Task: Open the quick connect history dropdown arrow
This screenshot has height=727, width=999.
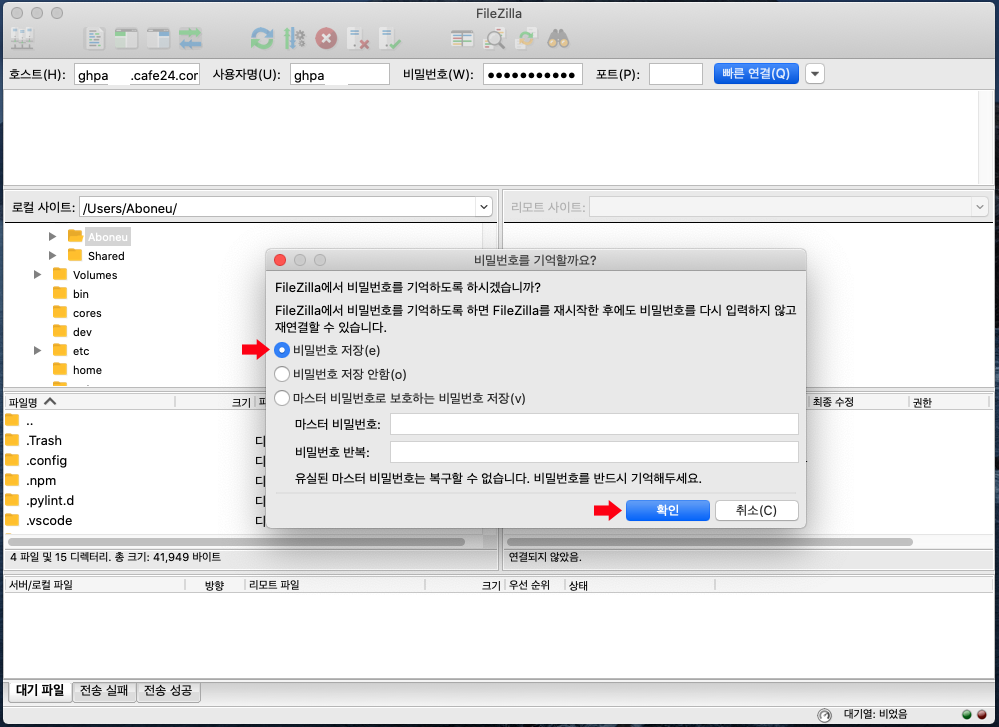Action: point(815,74)
